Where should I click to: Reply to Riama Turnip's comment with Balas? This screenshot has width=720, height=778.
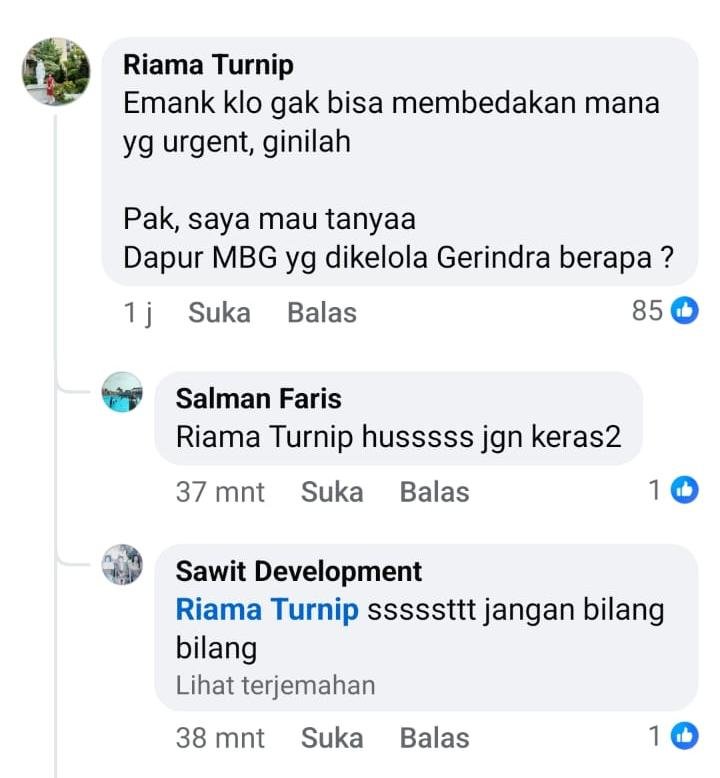point(321,313)
